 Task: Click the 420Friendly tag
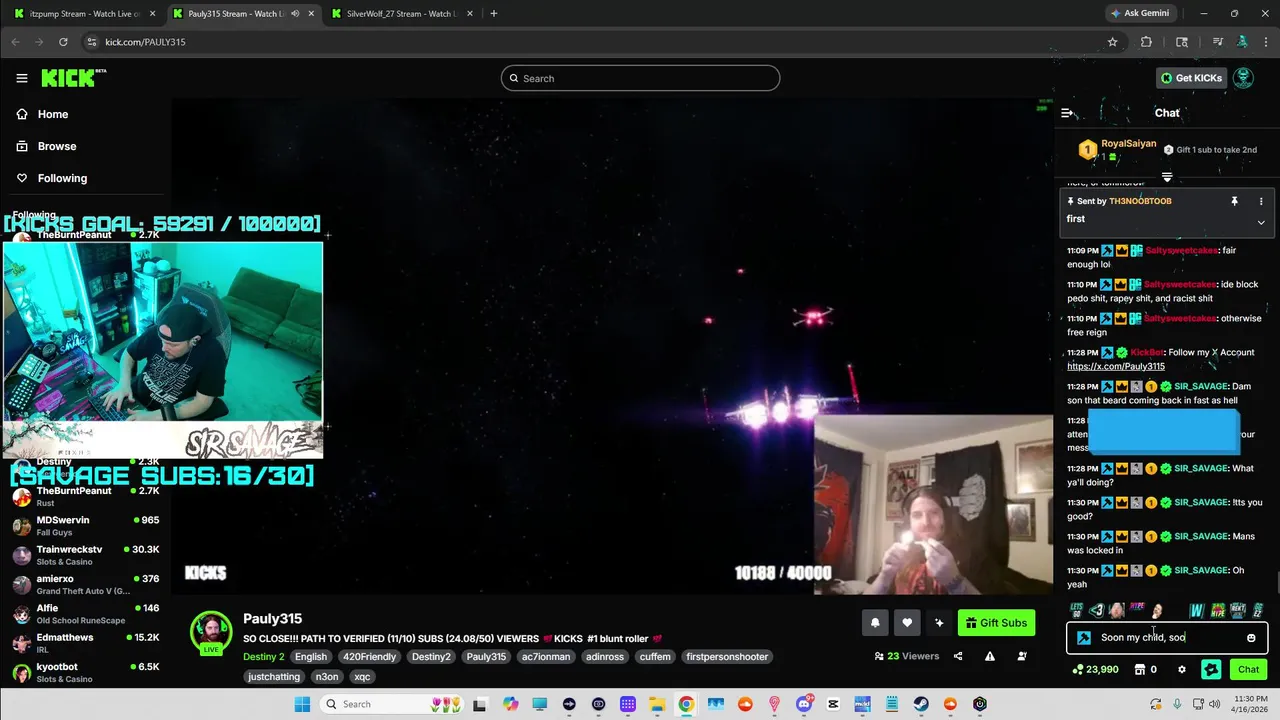pos(368,657)
